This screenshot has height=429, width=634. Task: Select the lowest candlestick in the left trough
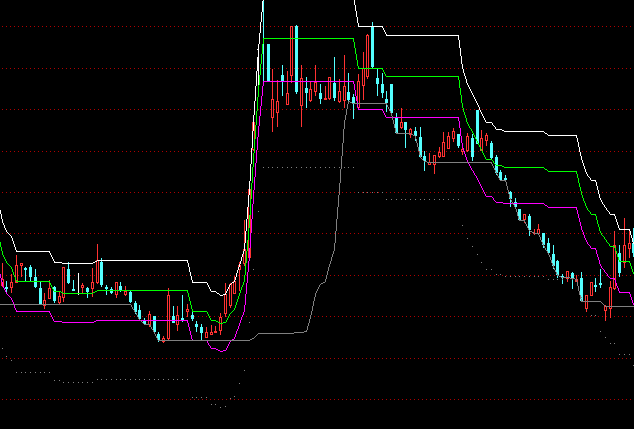point(162,338)
